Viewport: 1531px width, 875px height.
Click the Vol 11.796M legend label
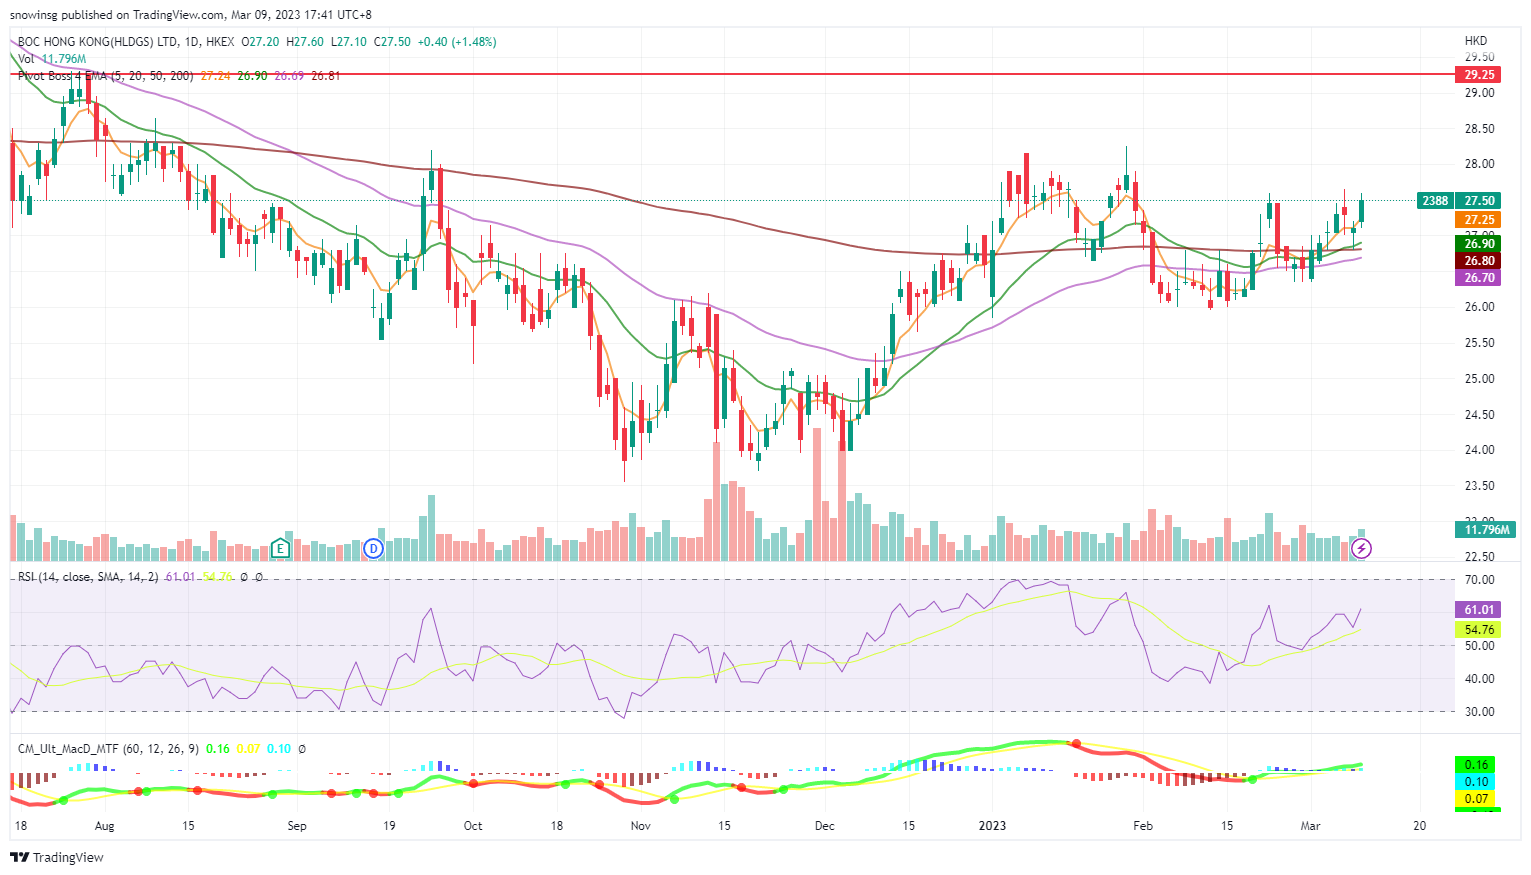coord(52,59)
